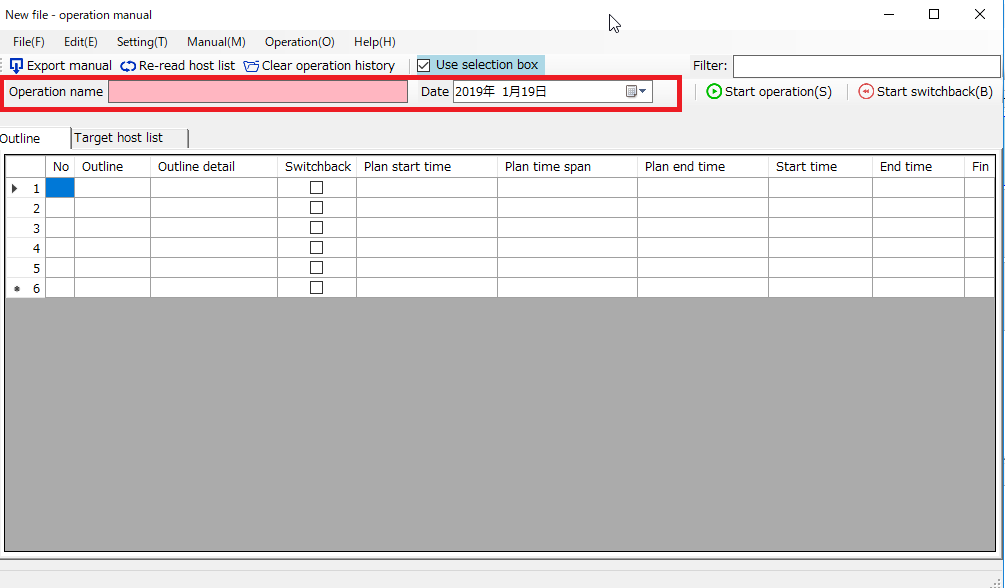The height and width of the screenshot is (588, 1005).
Task: Click the Re-read host list icon
Action: pyautogui.click(x=128, y=66)
